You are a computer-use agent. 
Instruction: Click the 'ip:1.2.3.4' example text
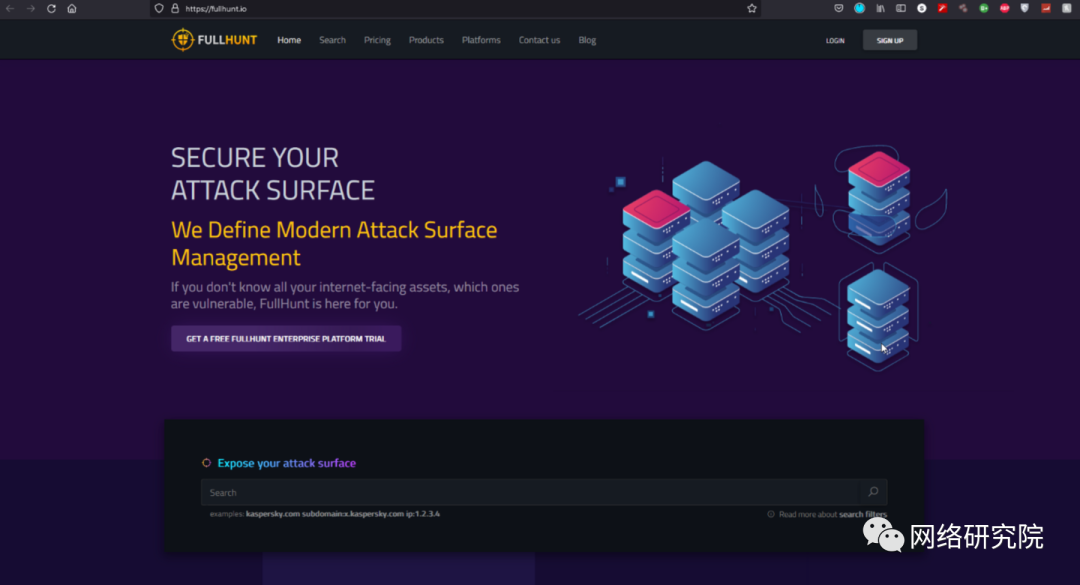click(423, 513)
